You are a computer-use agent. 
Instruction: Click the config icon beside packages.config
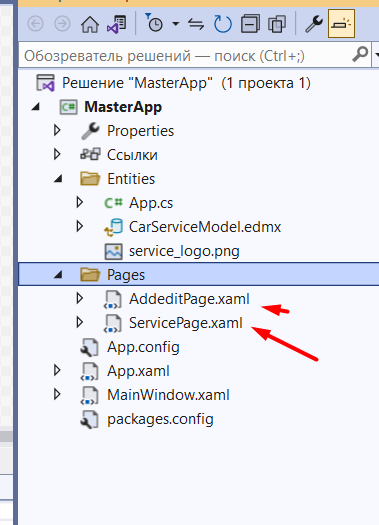coord(90,420)
